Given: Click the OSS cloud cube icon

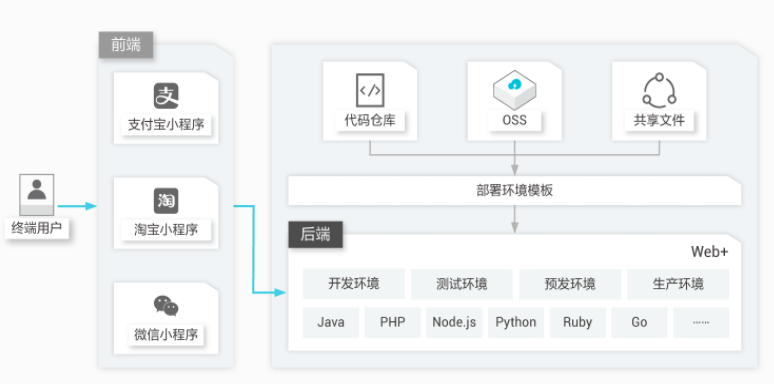Looking at the screenshot, I should 514,89.
